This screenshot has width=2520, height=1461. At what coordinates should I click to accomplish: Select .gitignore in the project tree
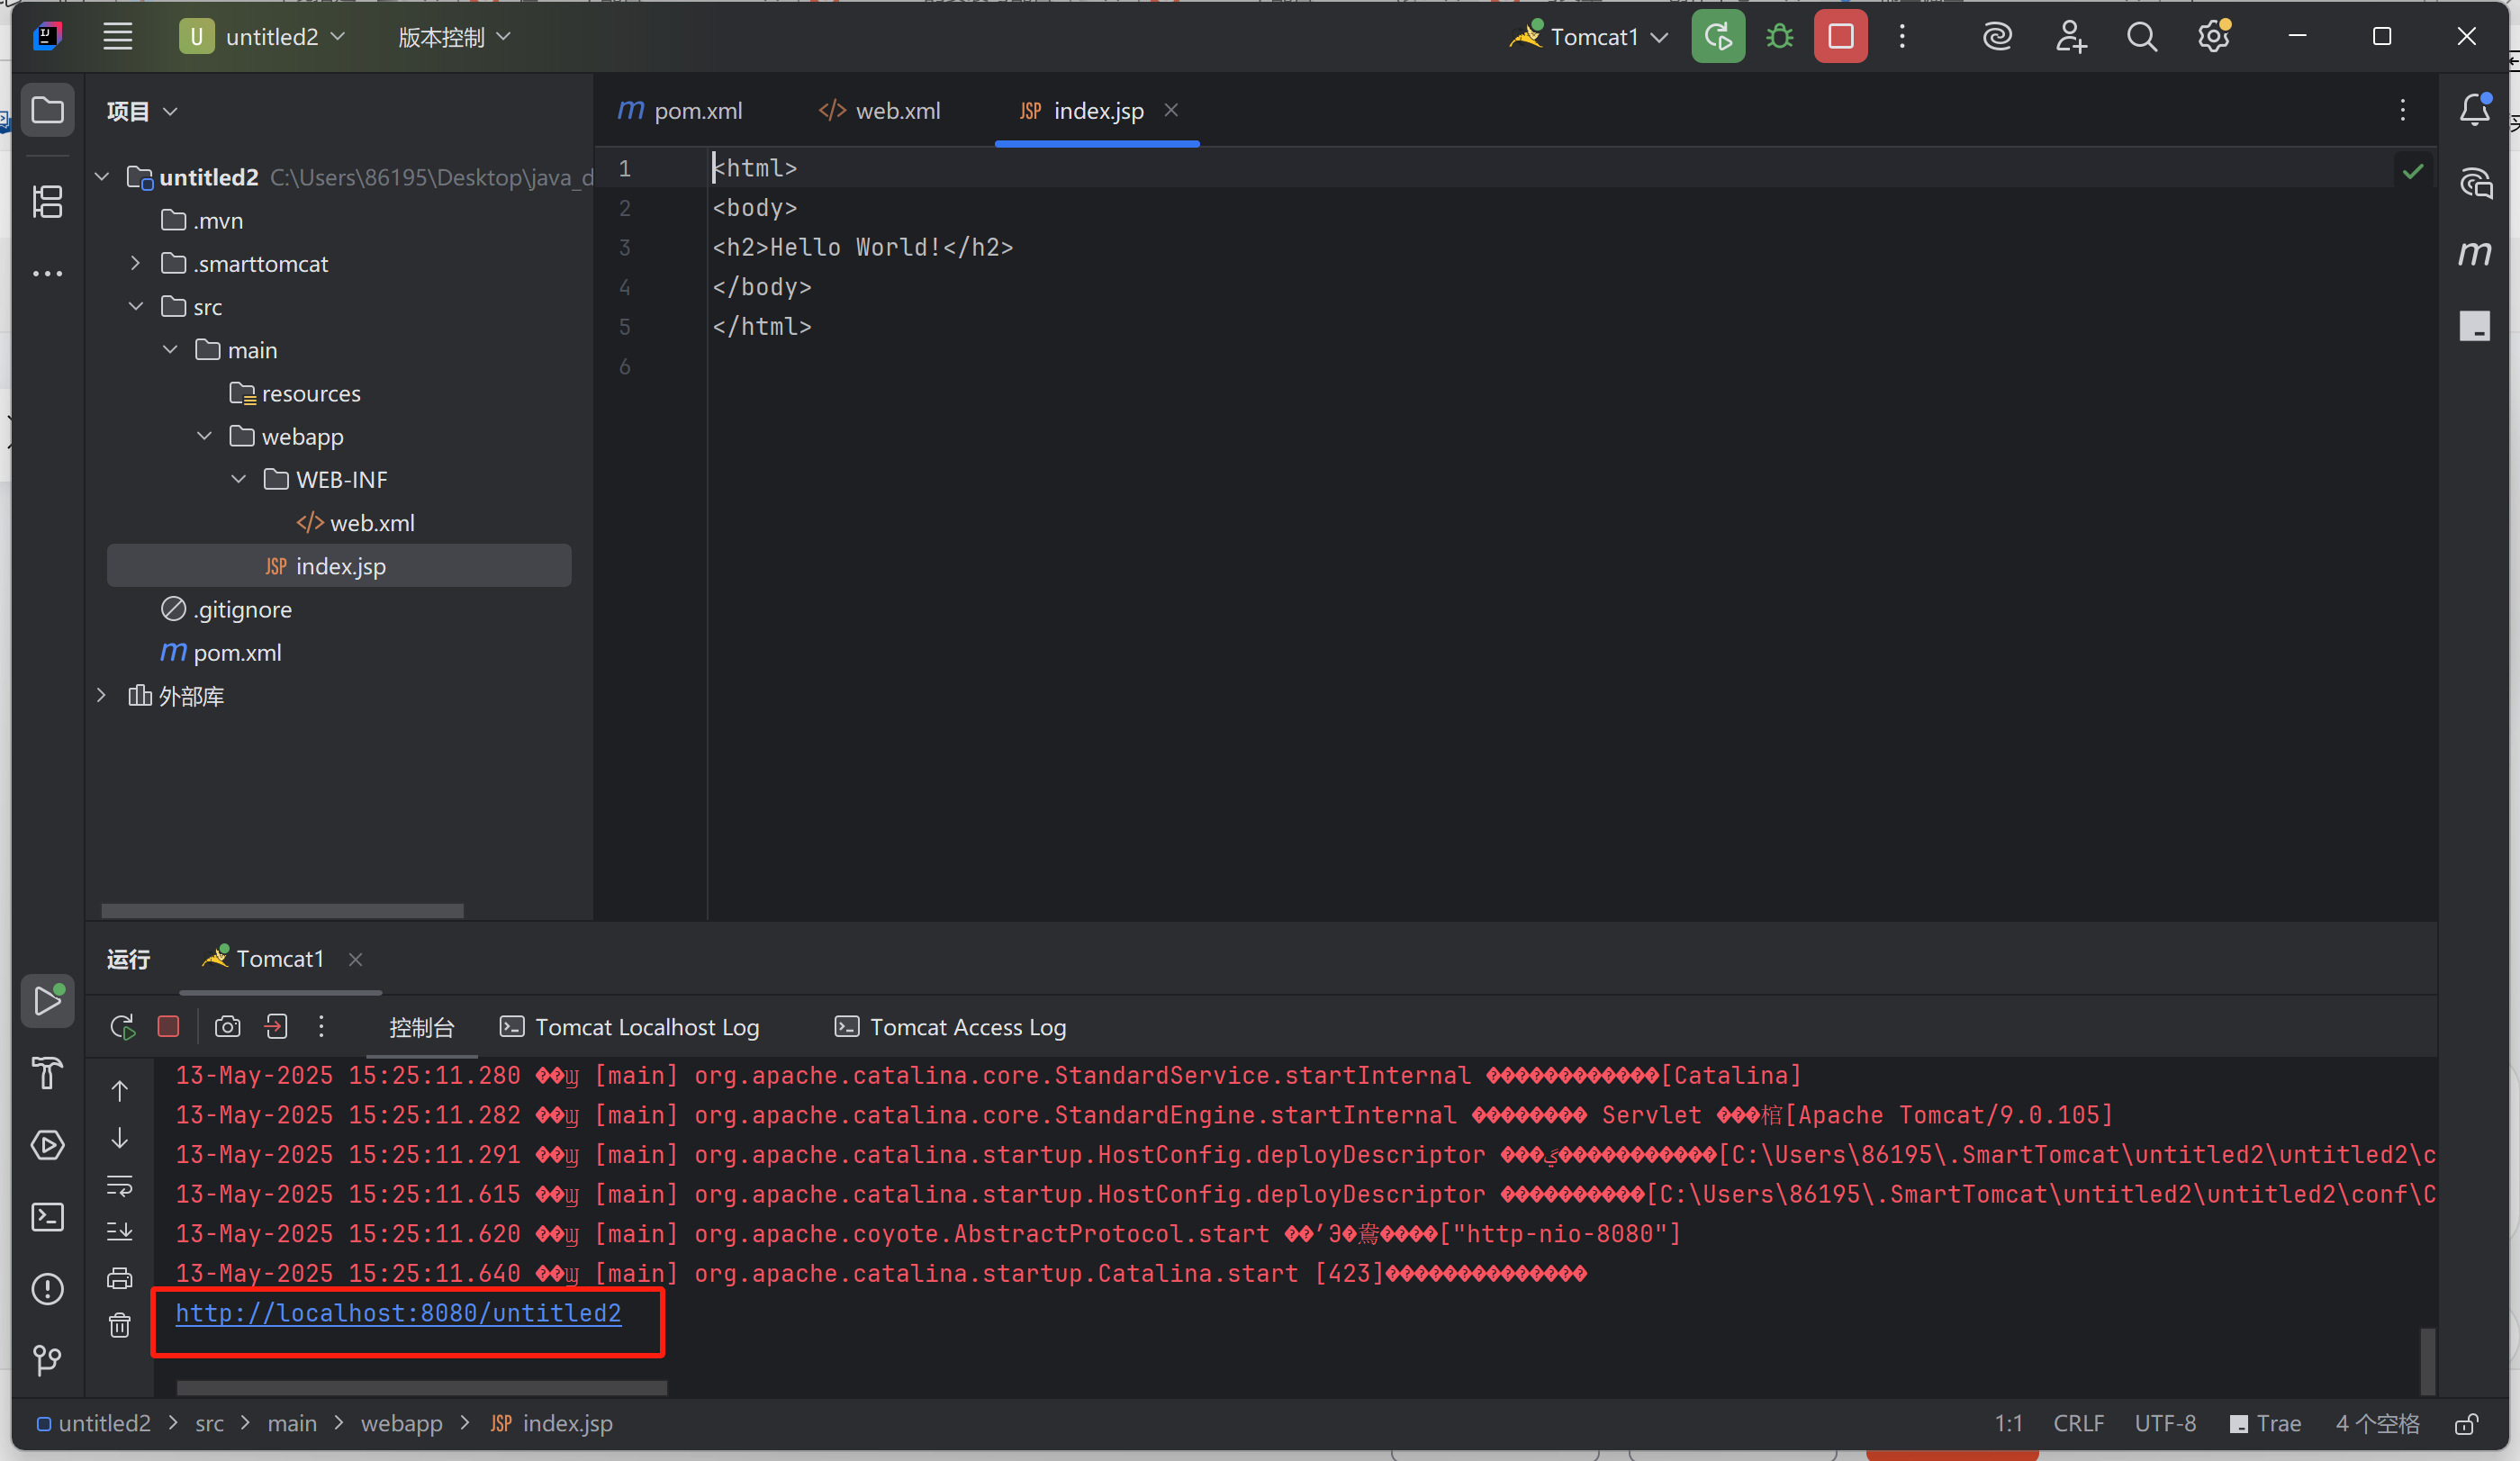[227, 609]
